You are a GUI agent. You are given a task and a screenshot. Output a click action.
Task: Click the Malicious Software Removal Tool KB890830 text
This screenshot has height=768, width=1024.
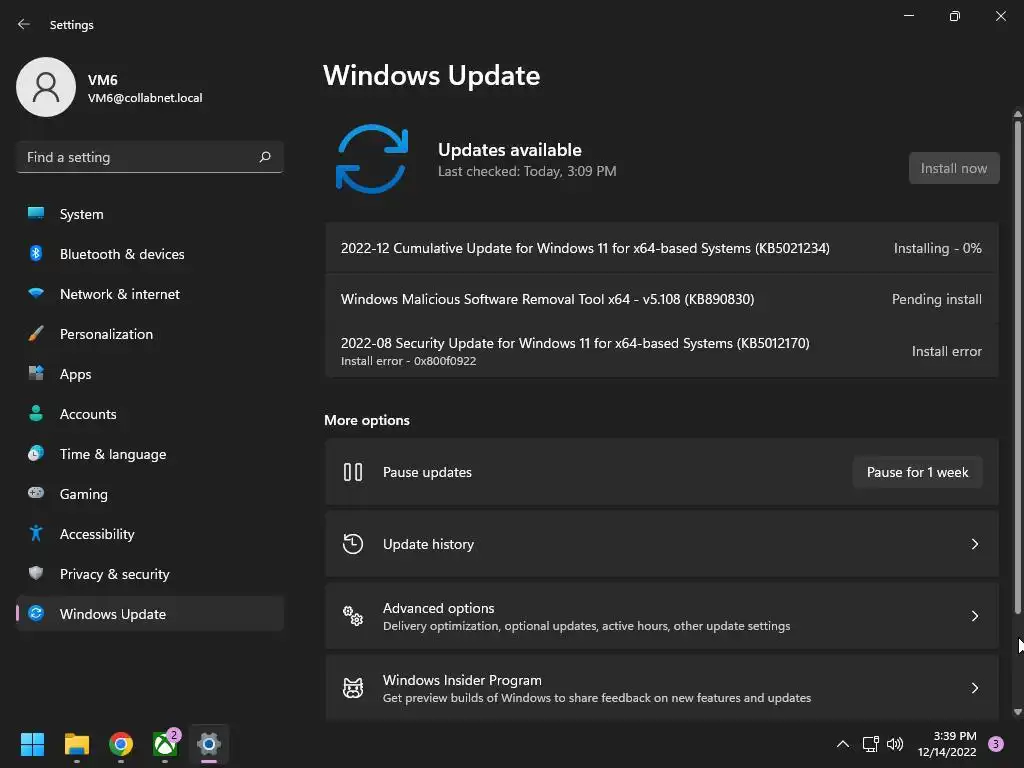tap(547, 299)
